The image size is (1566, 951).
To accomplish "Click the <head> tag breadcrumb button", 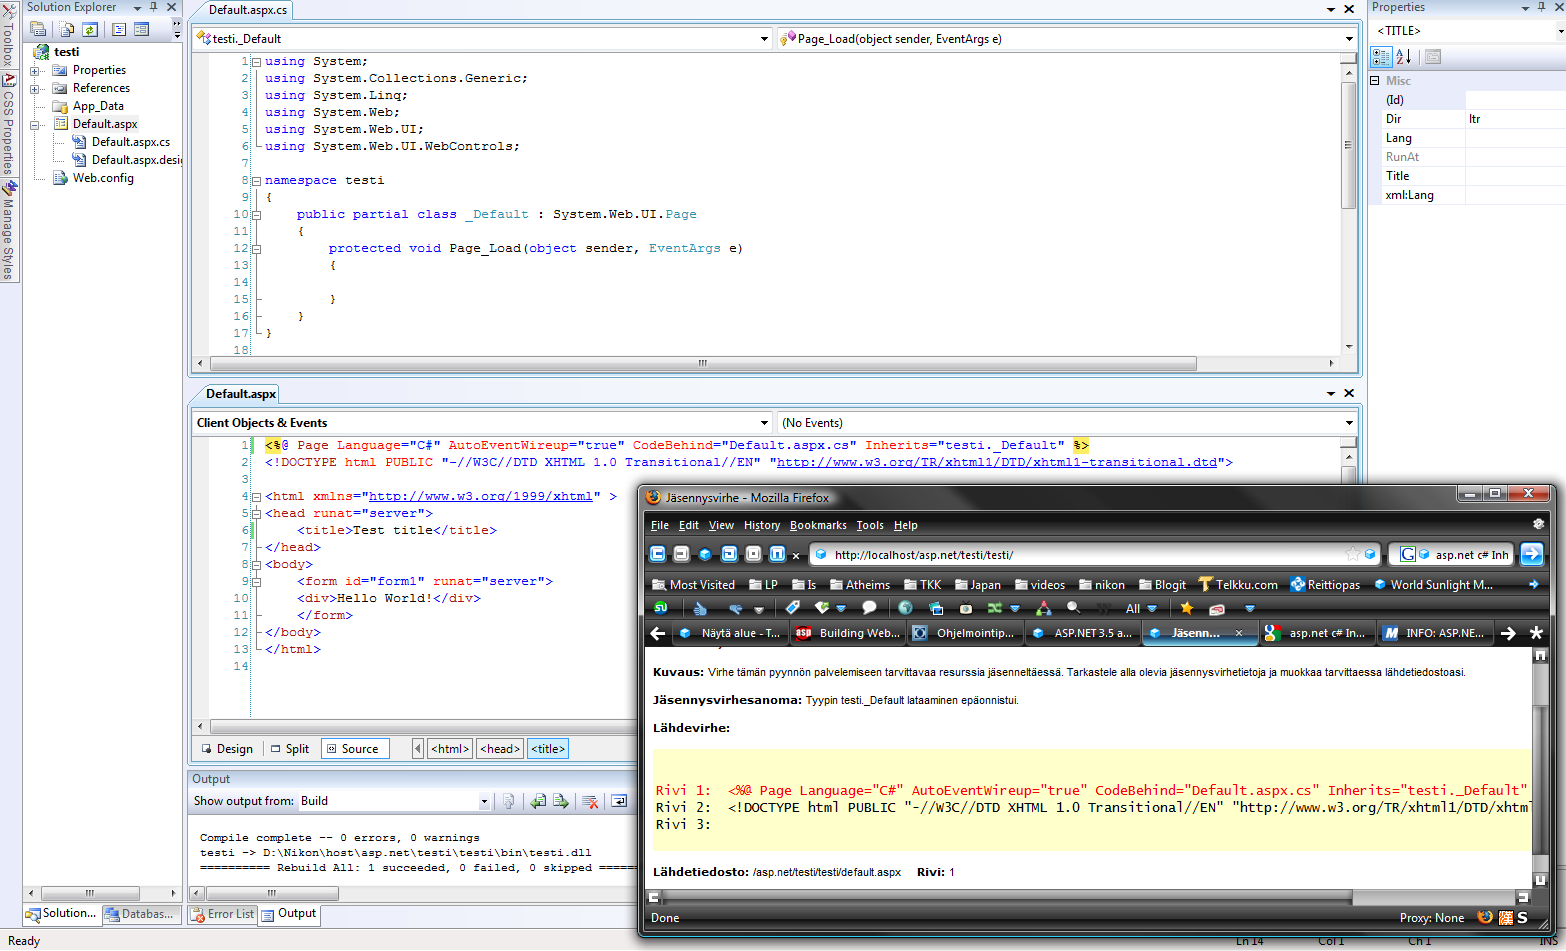I will coord(500,749).
